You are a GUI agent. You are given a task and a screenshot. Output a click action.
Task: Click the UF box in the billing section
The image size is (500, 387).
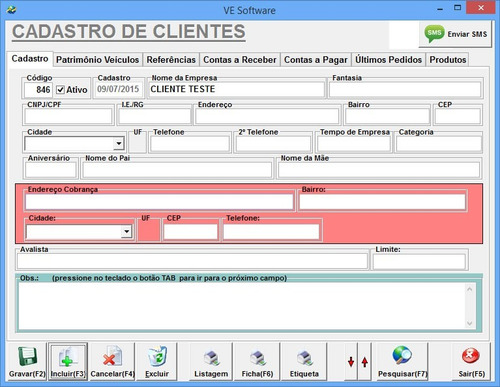(148, 232)
